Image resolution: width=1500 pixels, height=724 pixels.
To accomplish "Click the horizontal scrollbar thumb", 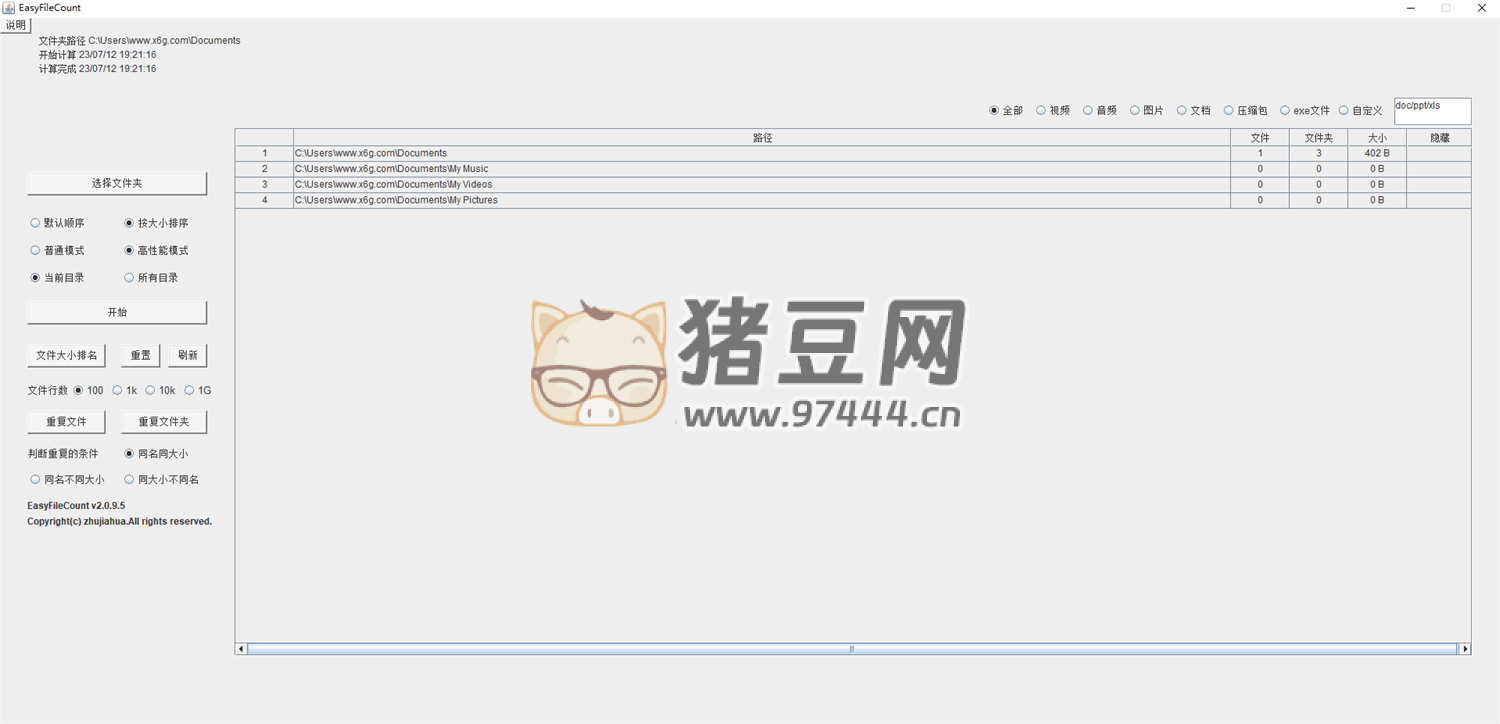I will (852, 649).
